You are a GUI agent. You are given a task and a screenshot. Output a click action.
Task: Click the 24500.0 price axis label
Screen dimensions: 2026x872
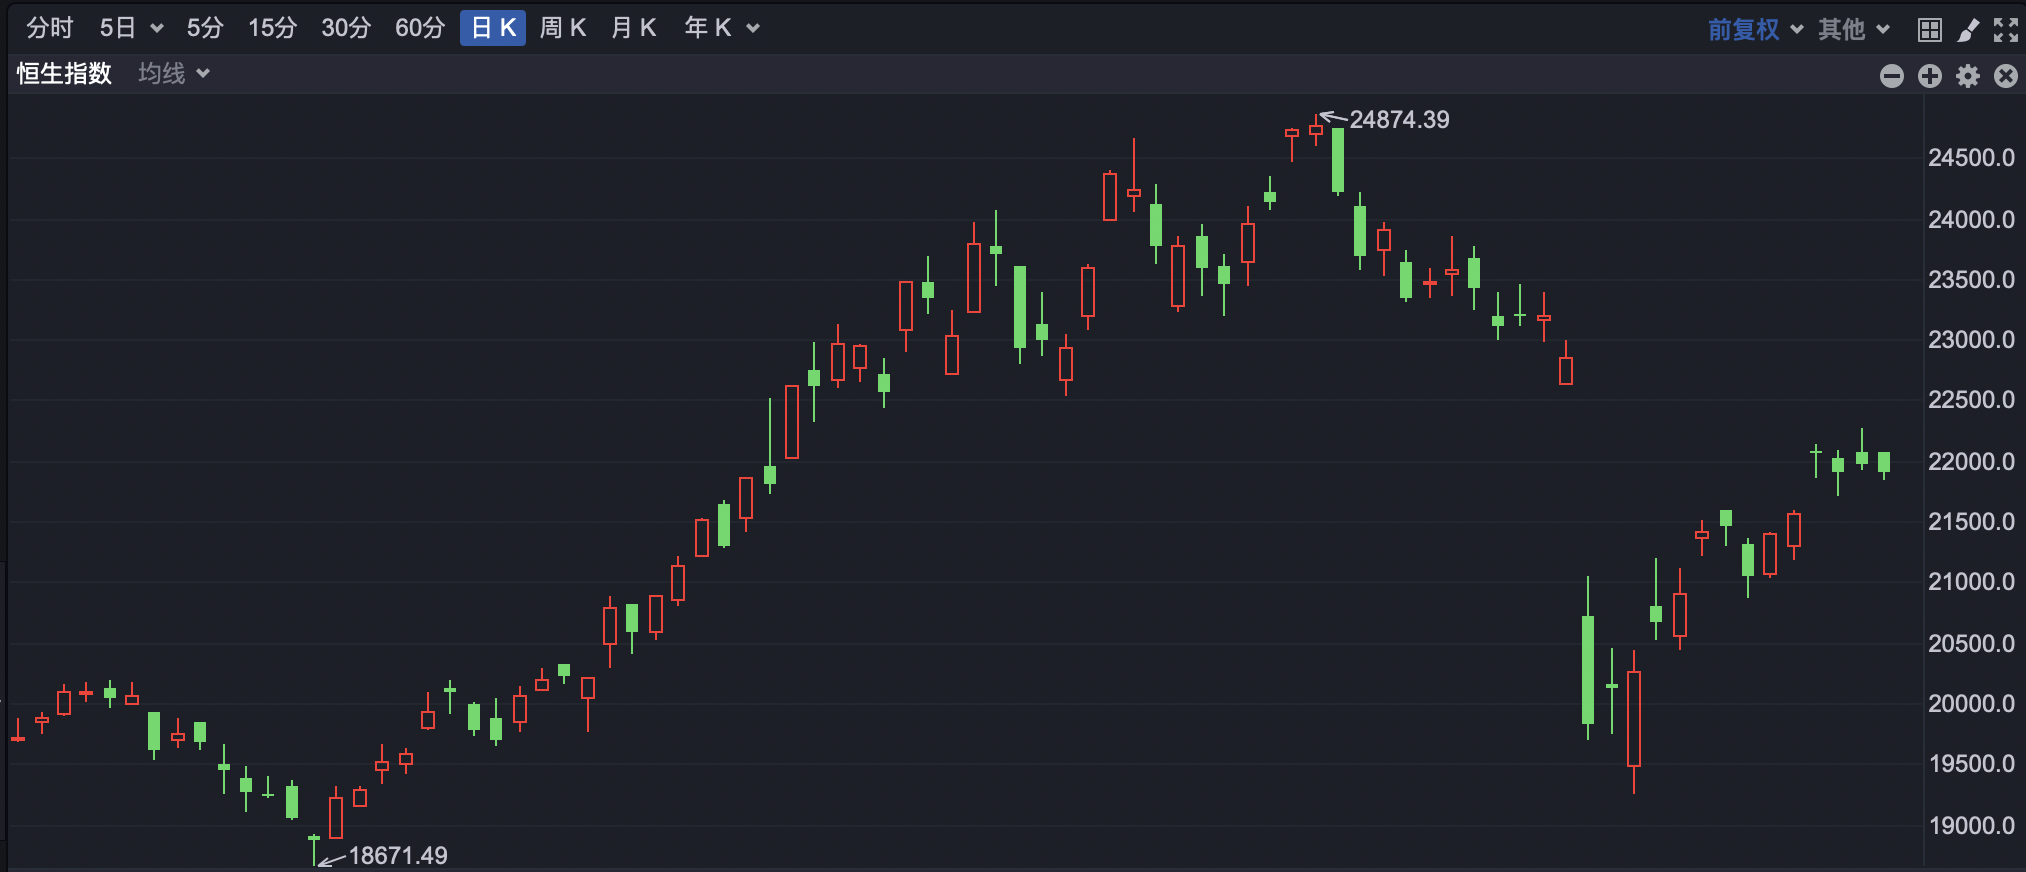point(1971,158)
